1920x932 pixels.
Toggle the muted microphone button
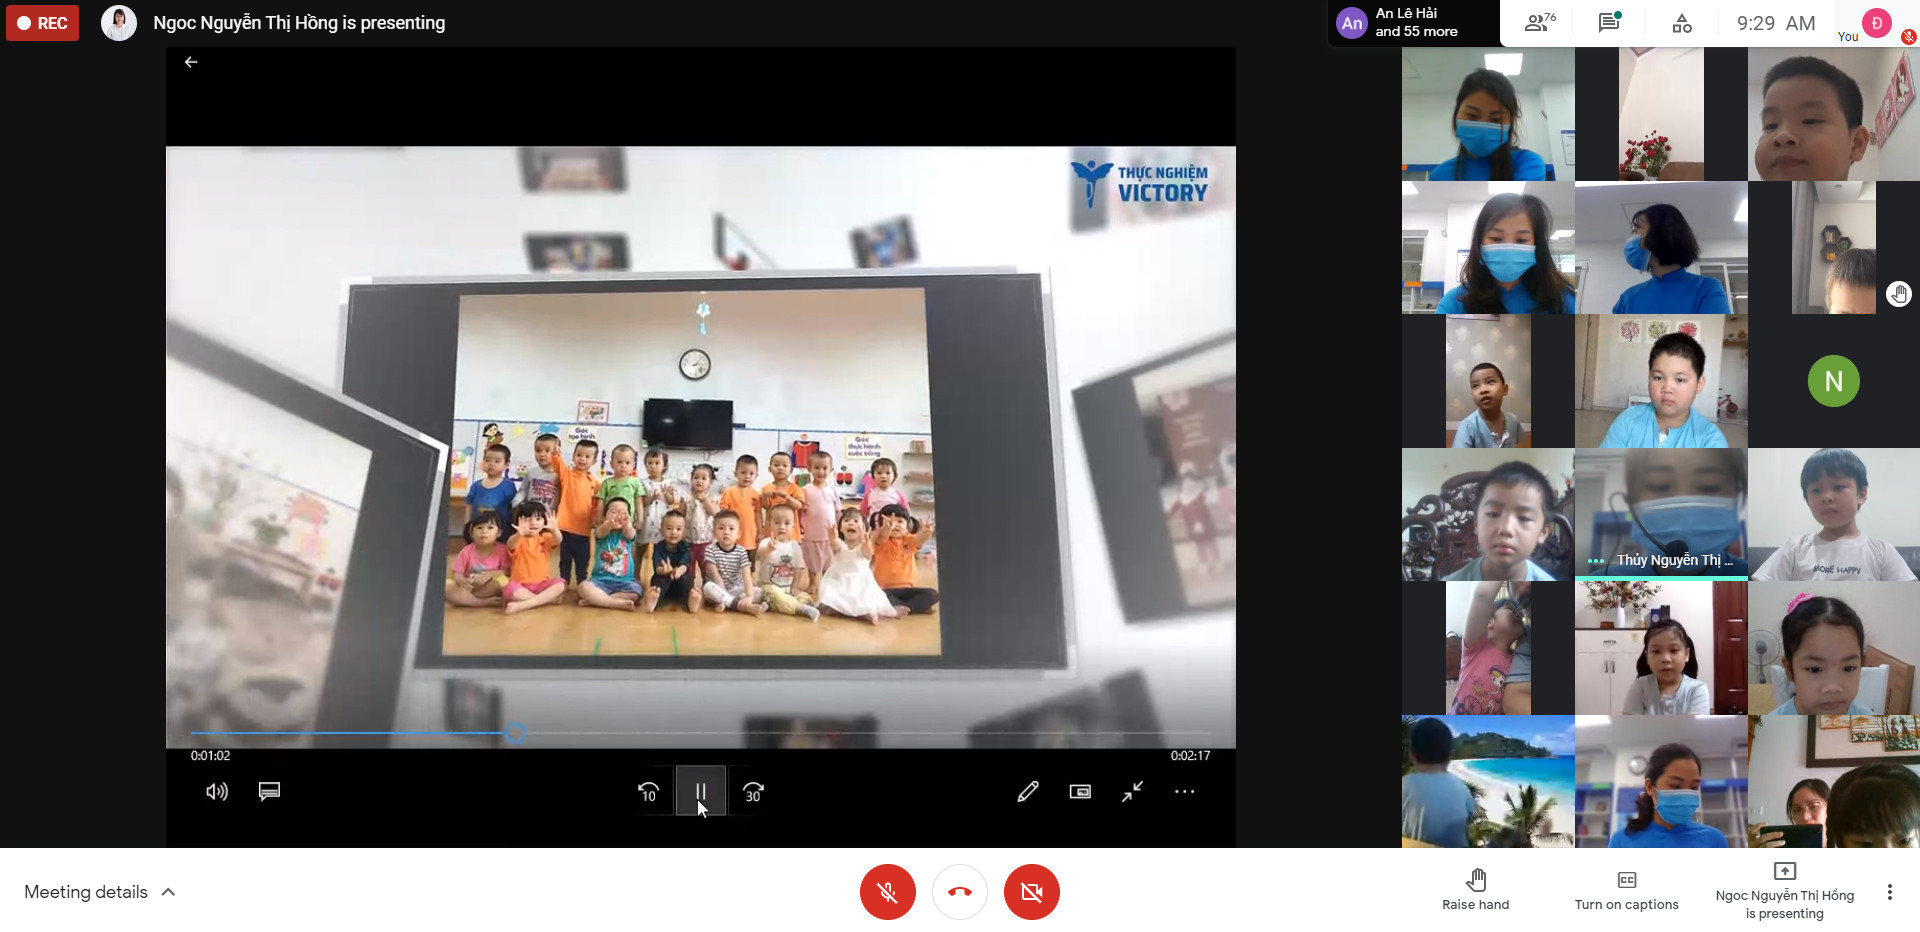click(887, 892)
